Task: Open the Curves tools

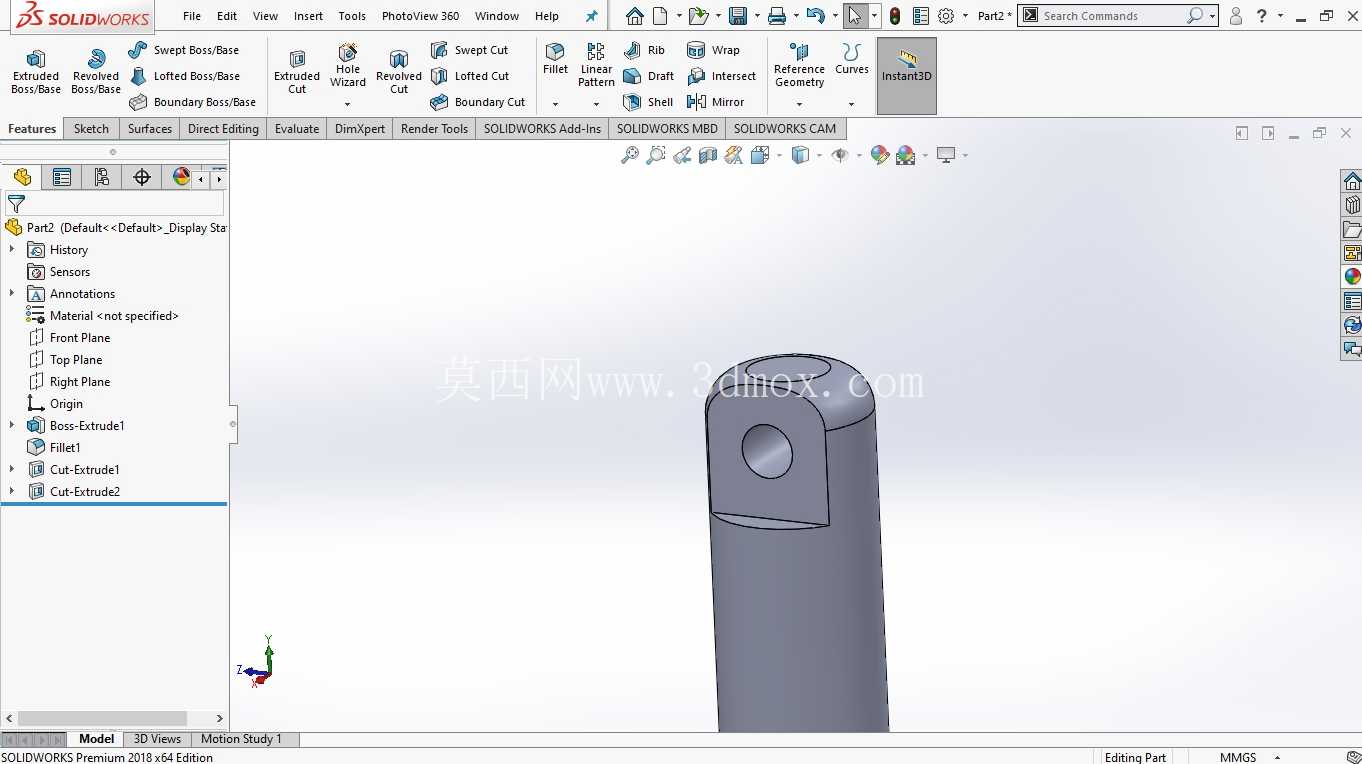Action: click(852, 59)
